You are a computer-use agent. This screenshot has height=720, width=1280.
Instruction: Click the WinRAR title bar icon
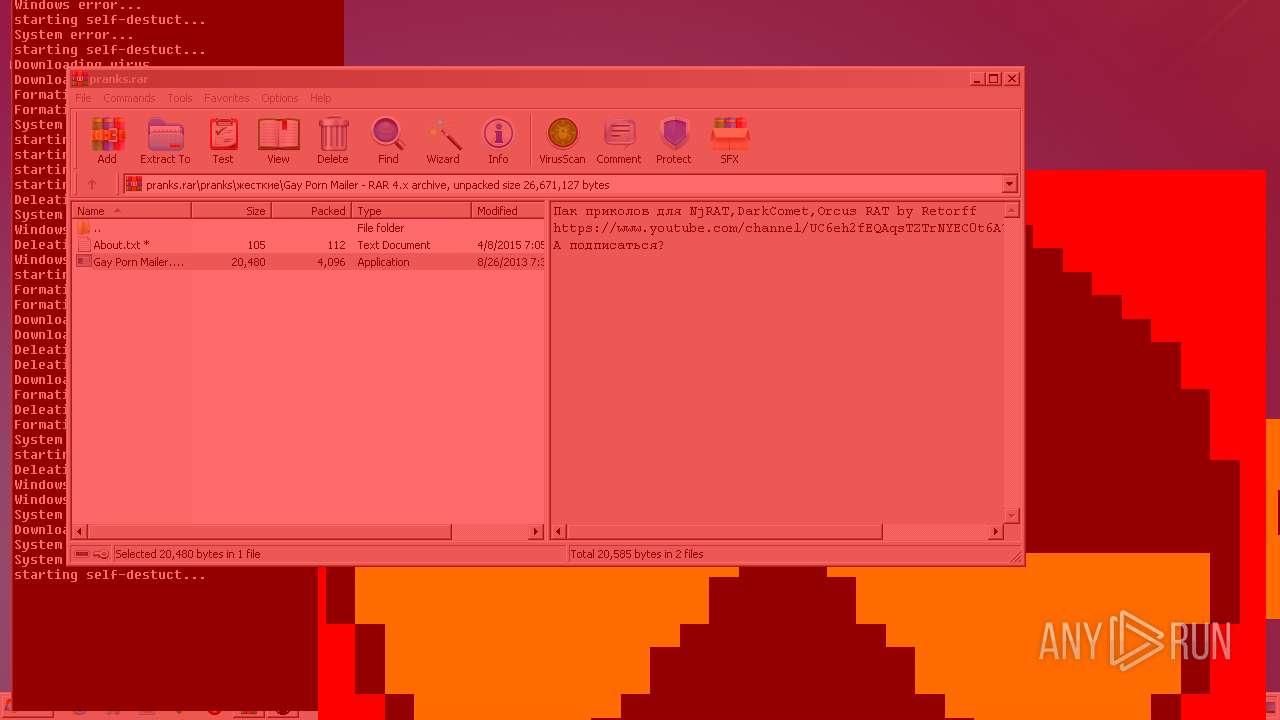click(79, 79)
